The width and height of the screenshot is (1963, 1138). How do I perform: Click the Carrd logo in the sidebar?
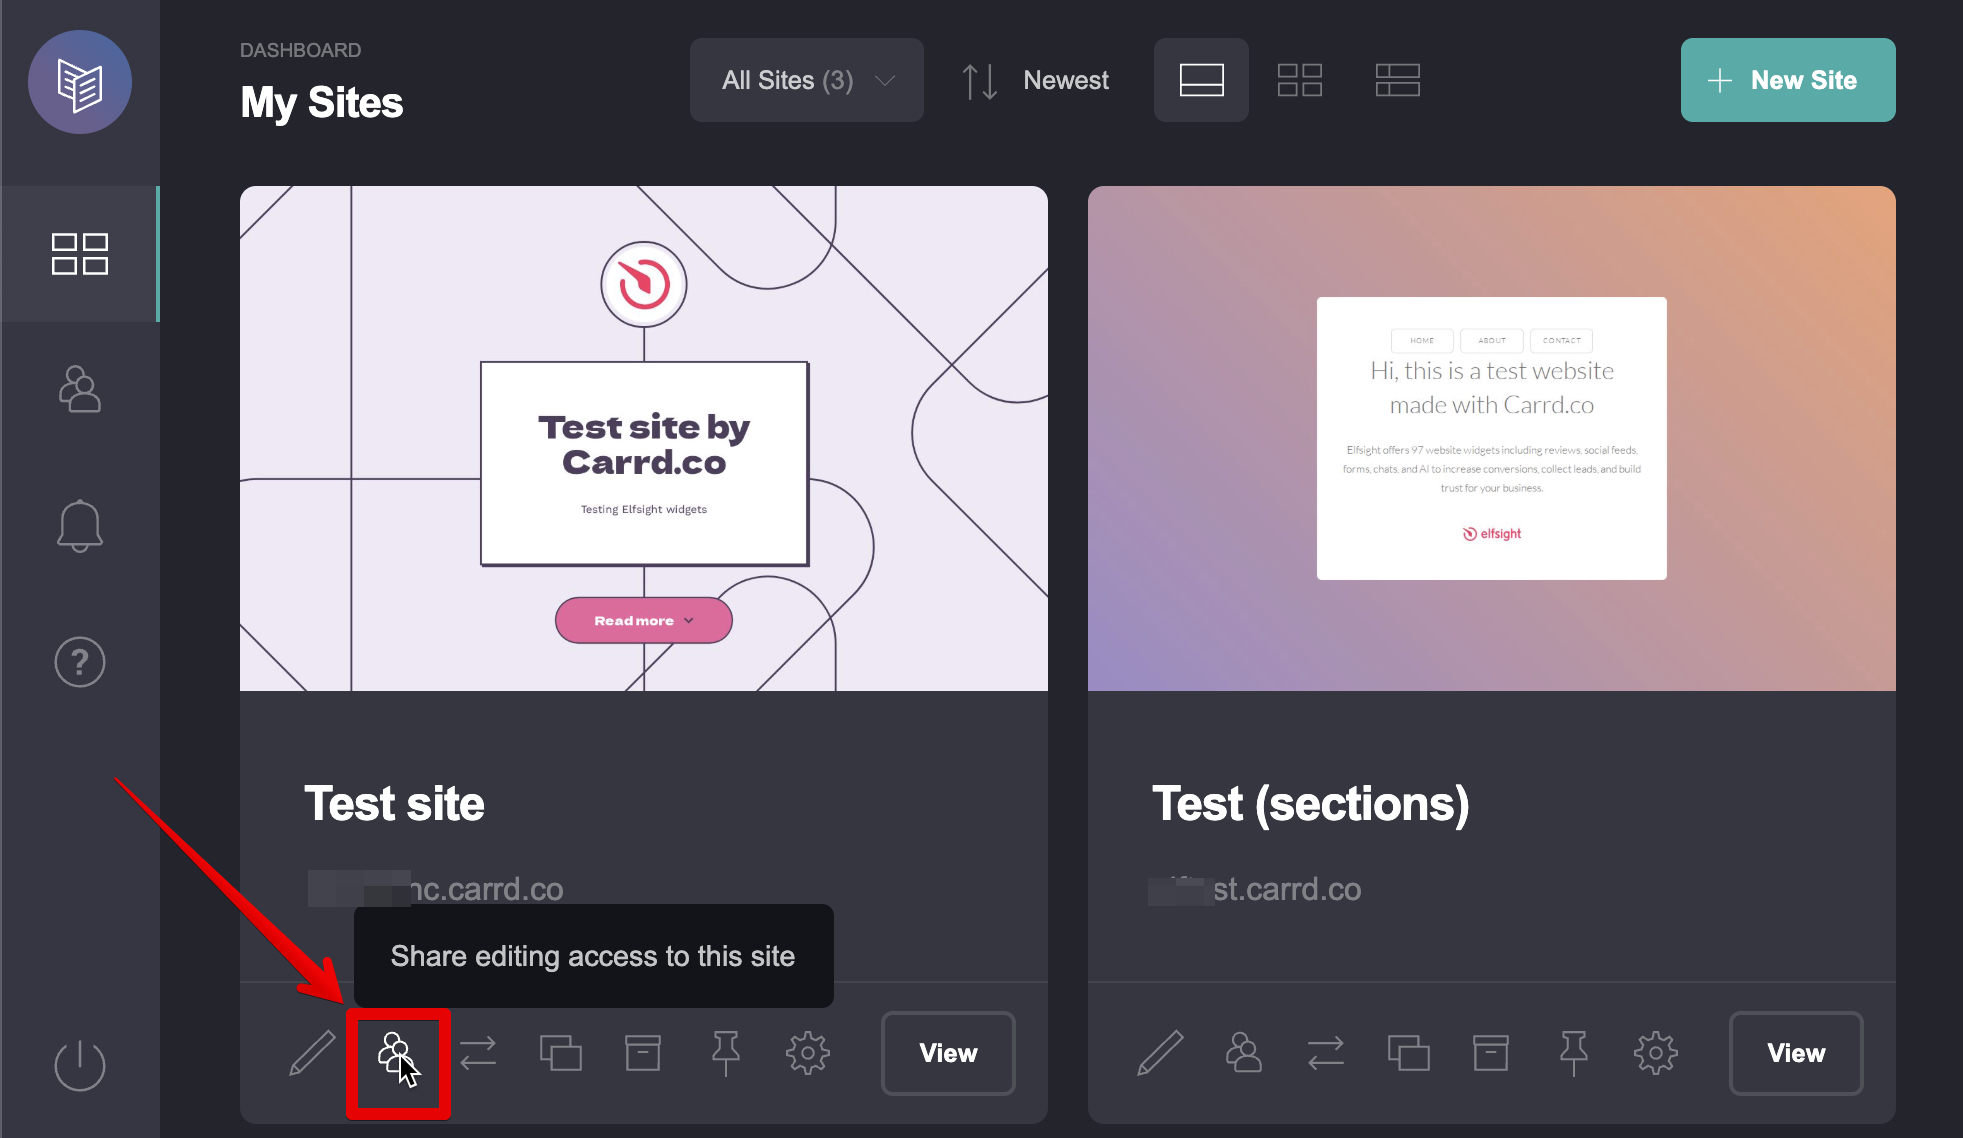80,82
